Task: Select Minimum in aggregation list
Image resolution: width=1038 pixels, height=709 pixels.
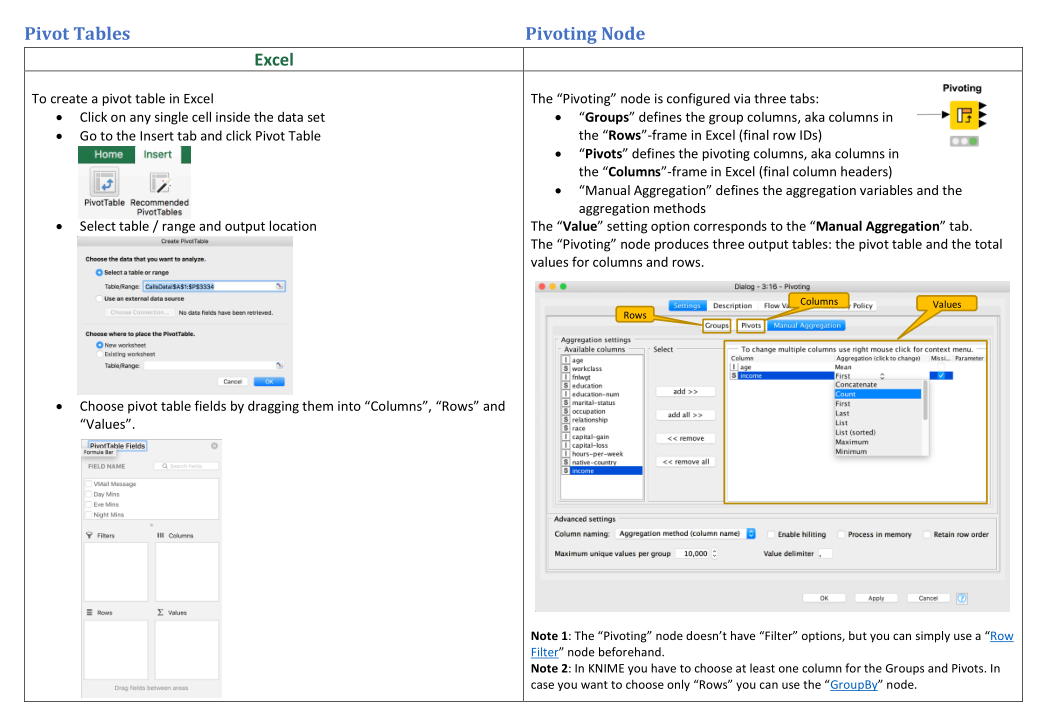Action: (878, 451)
